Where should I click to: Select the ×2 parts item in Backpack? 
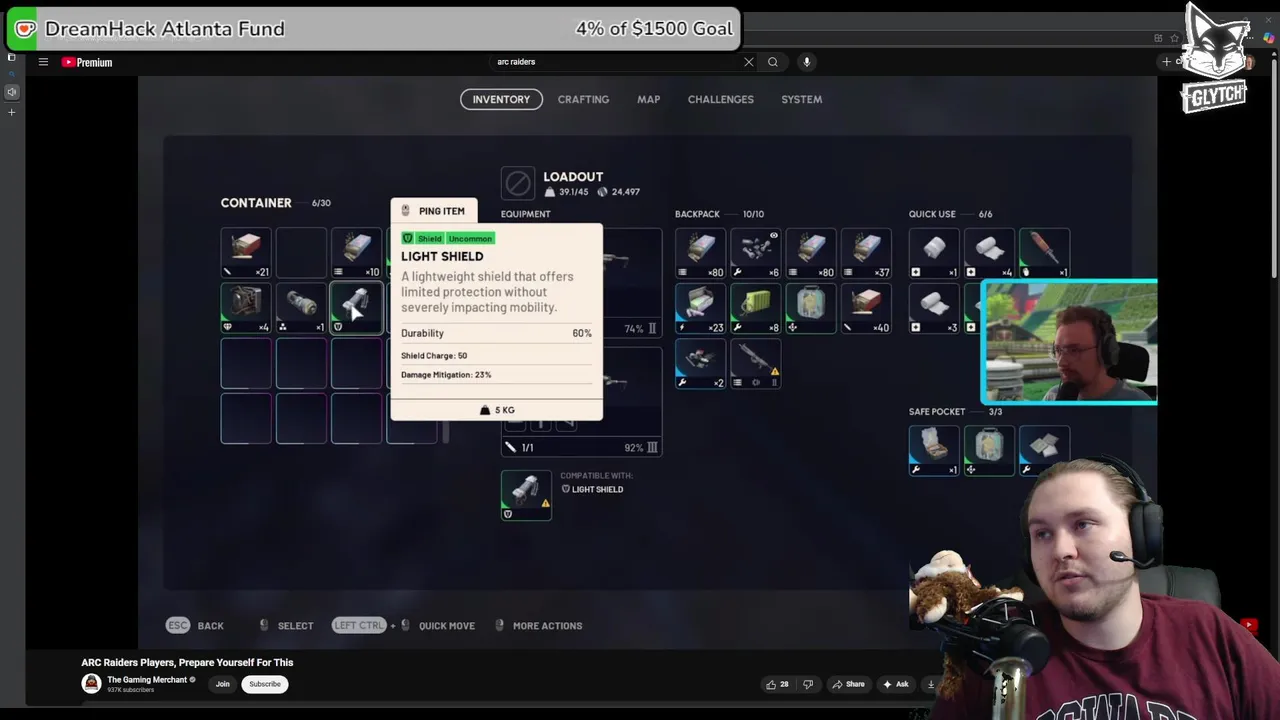point(700,363)
